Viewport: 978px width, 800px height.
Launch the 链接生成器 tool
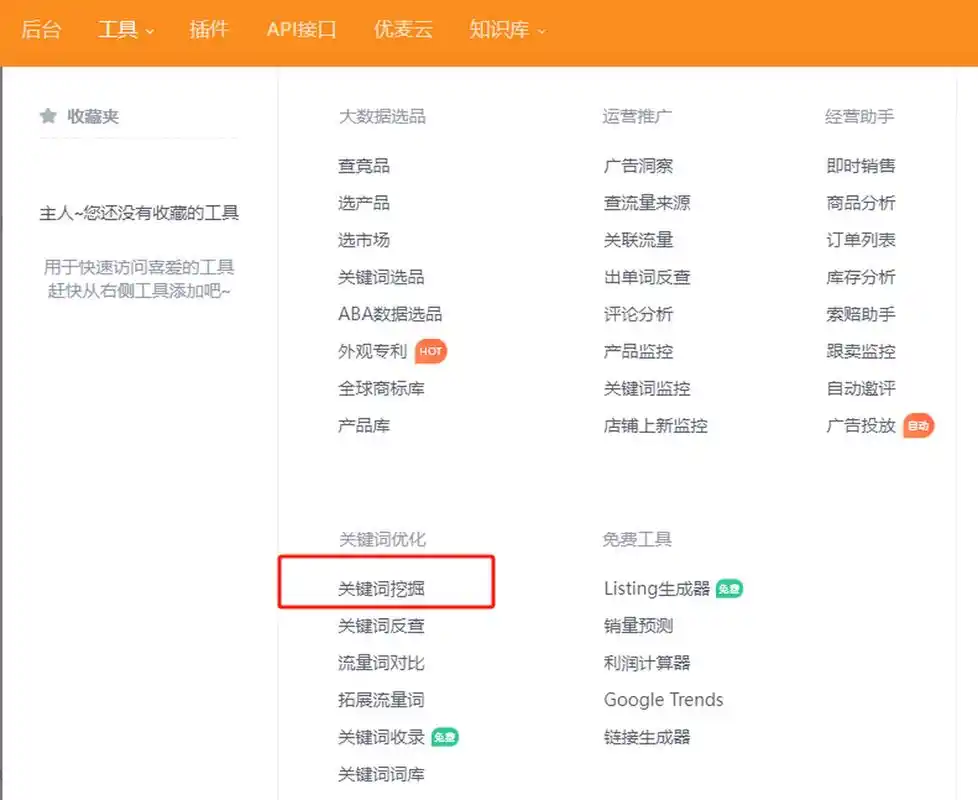[646, 737]
